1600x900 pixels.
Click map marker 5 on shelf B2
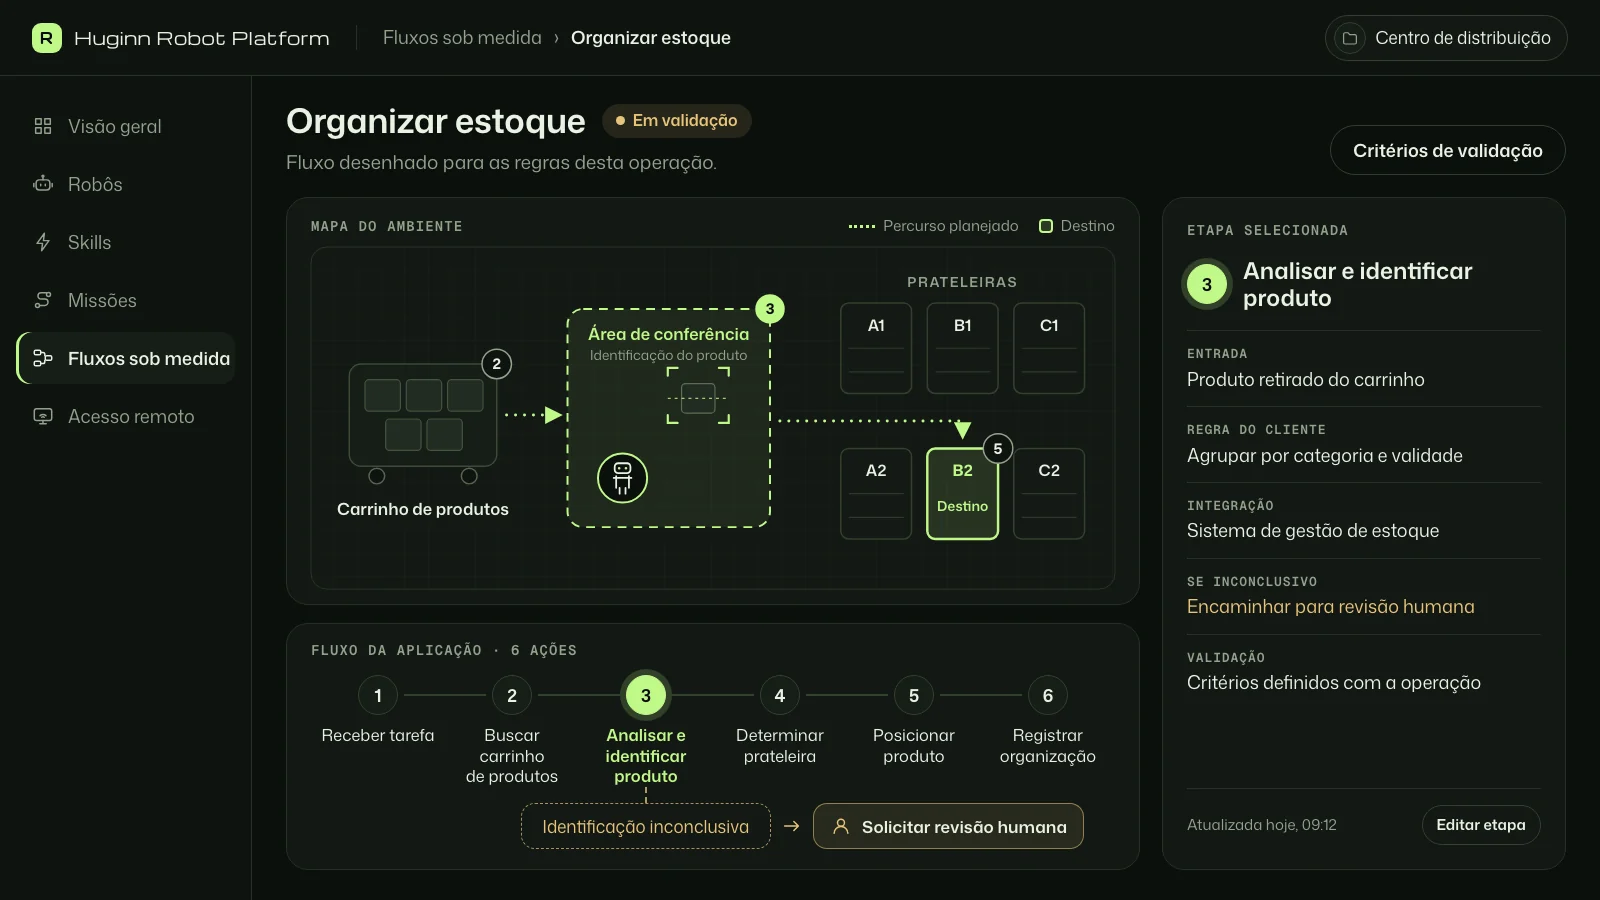point(997,449)
